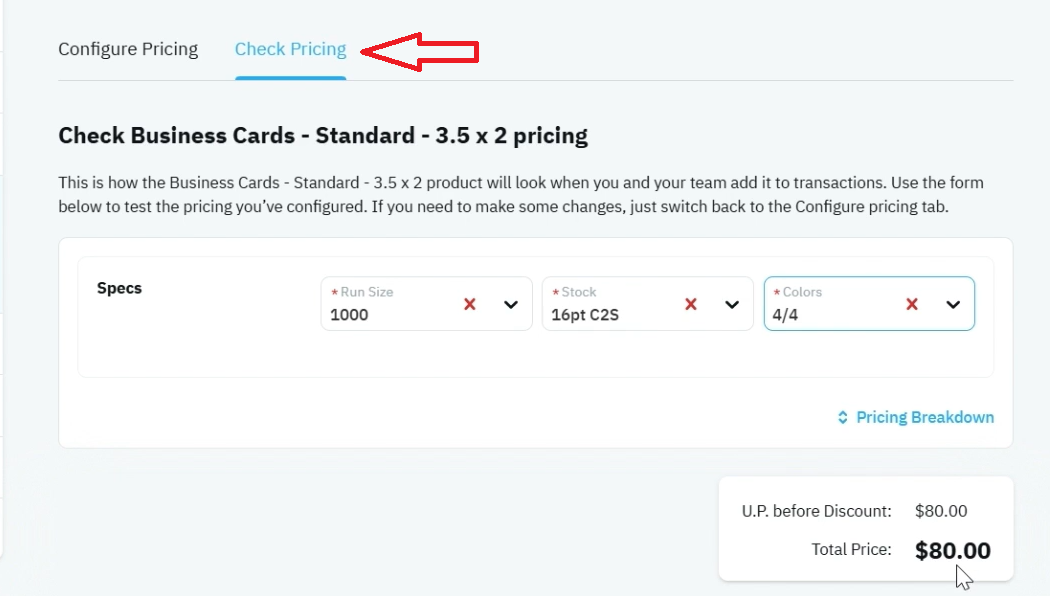The image size is (1050, 596).
Task: Select the Check Pricing tab
Action: pos(290,50)
